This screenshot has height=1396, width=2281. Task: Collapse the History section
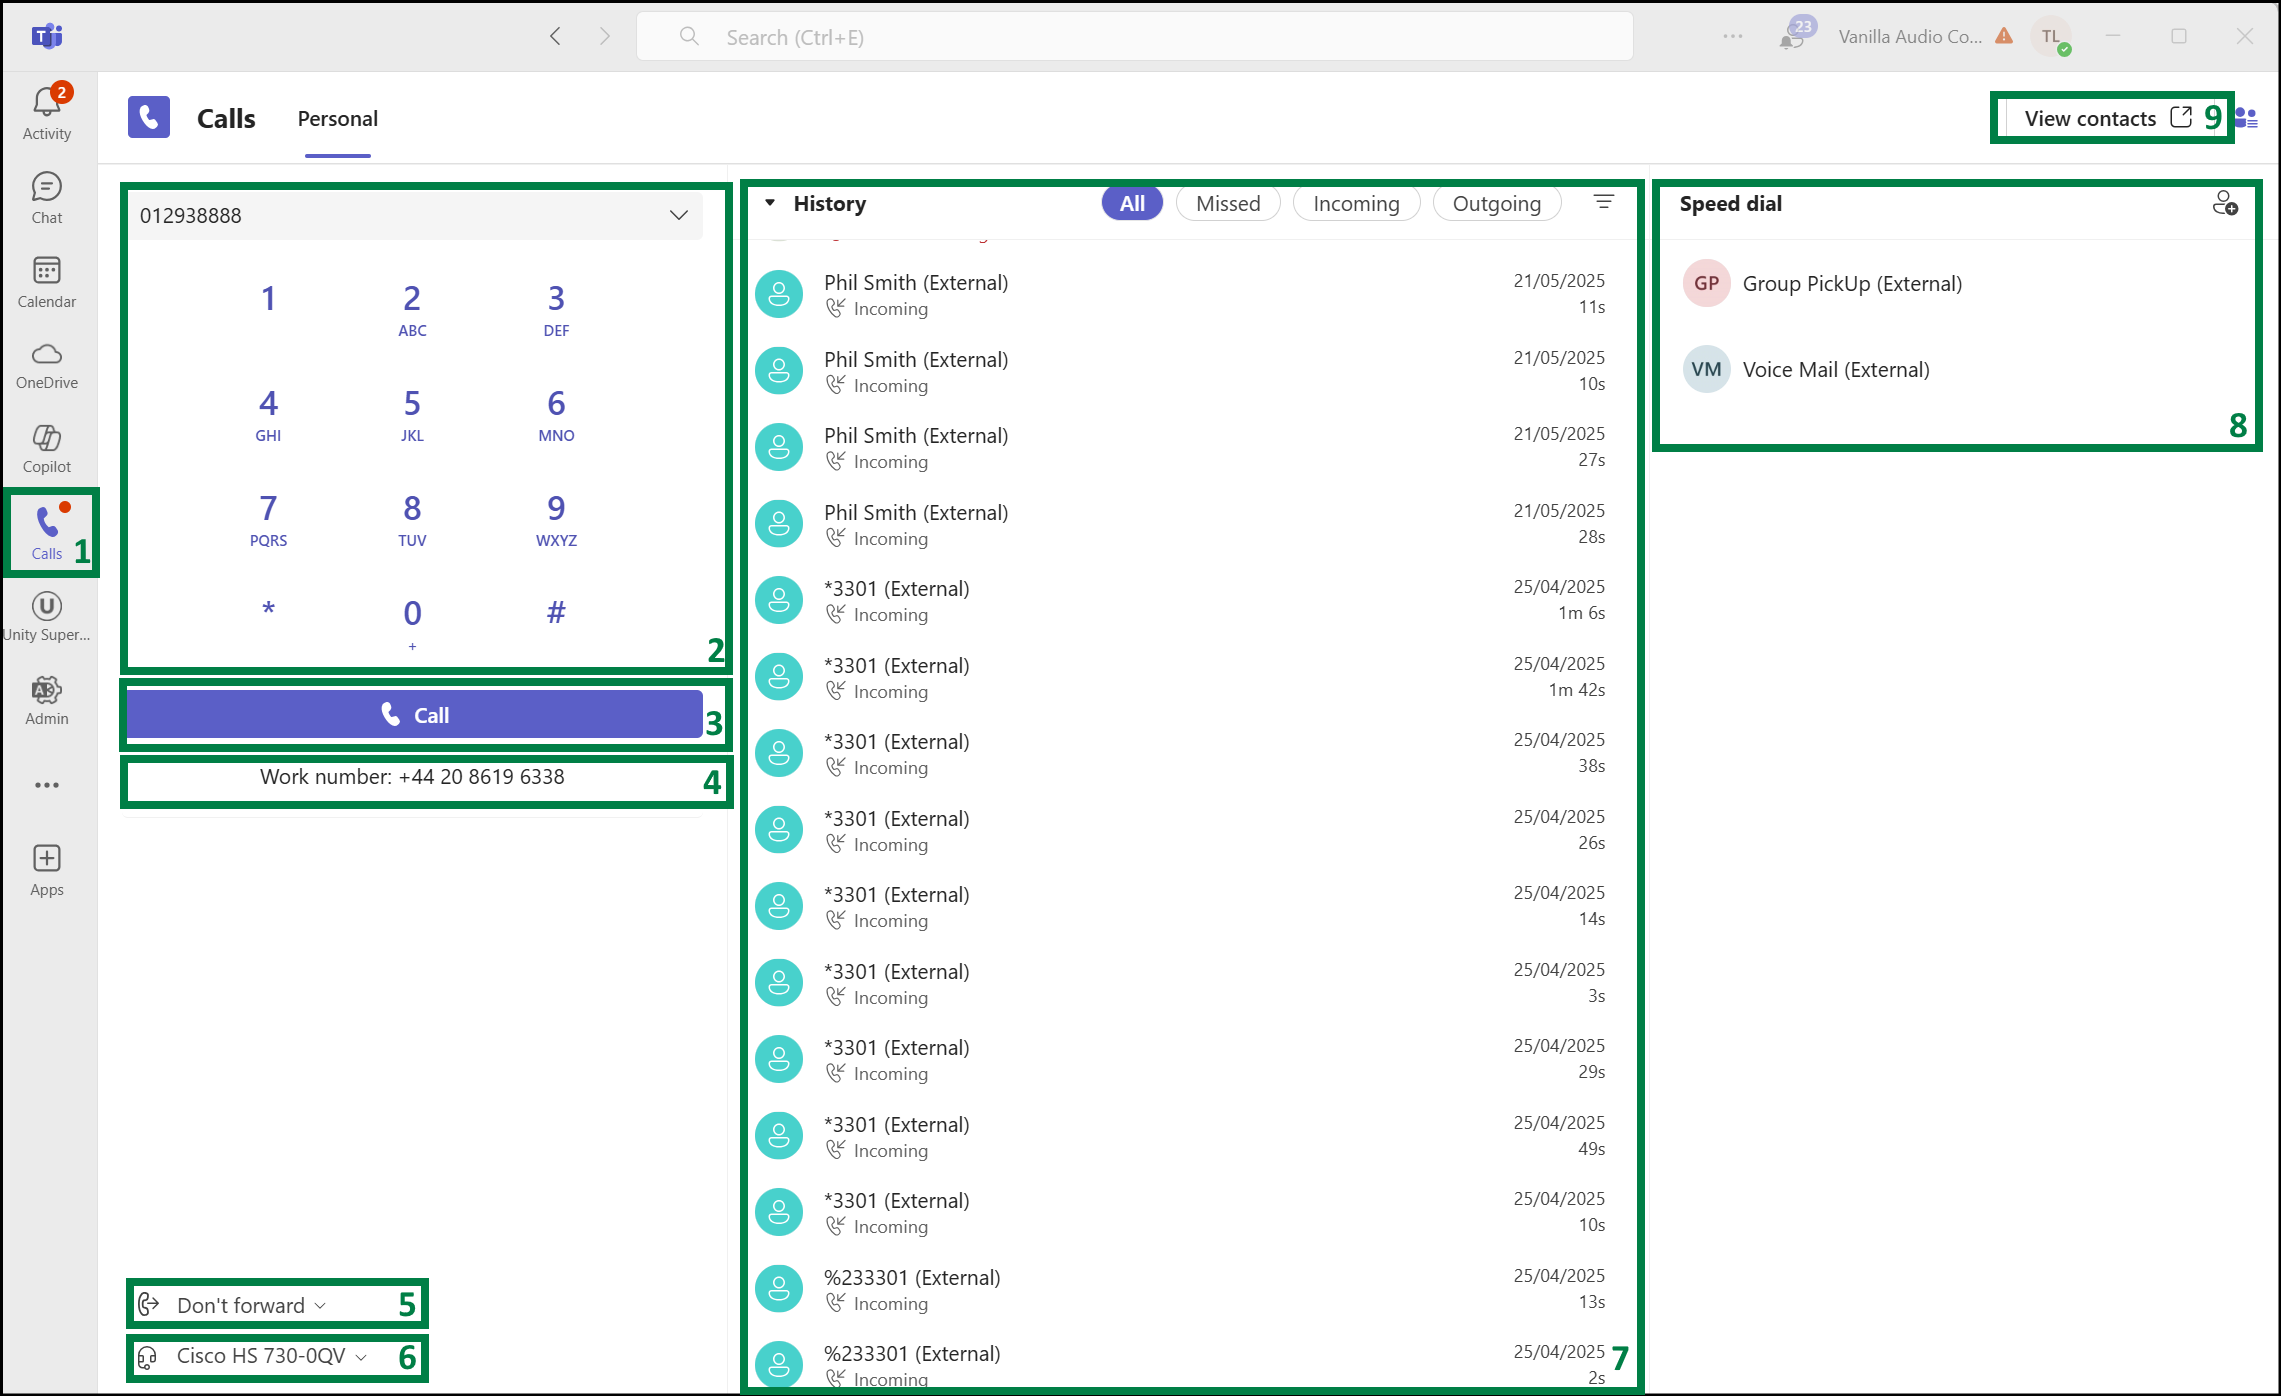(770, 203)
